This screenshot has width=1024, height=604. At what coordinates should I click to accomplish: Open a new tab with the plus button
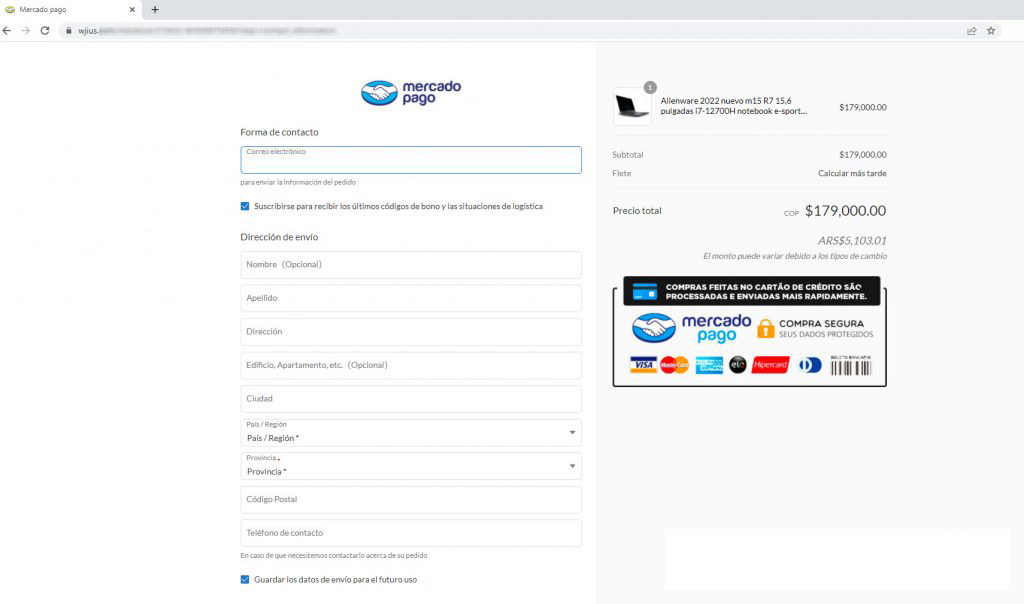click(155, 10)
